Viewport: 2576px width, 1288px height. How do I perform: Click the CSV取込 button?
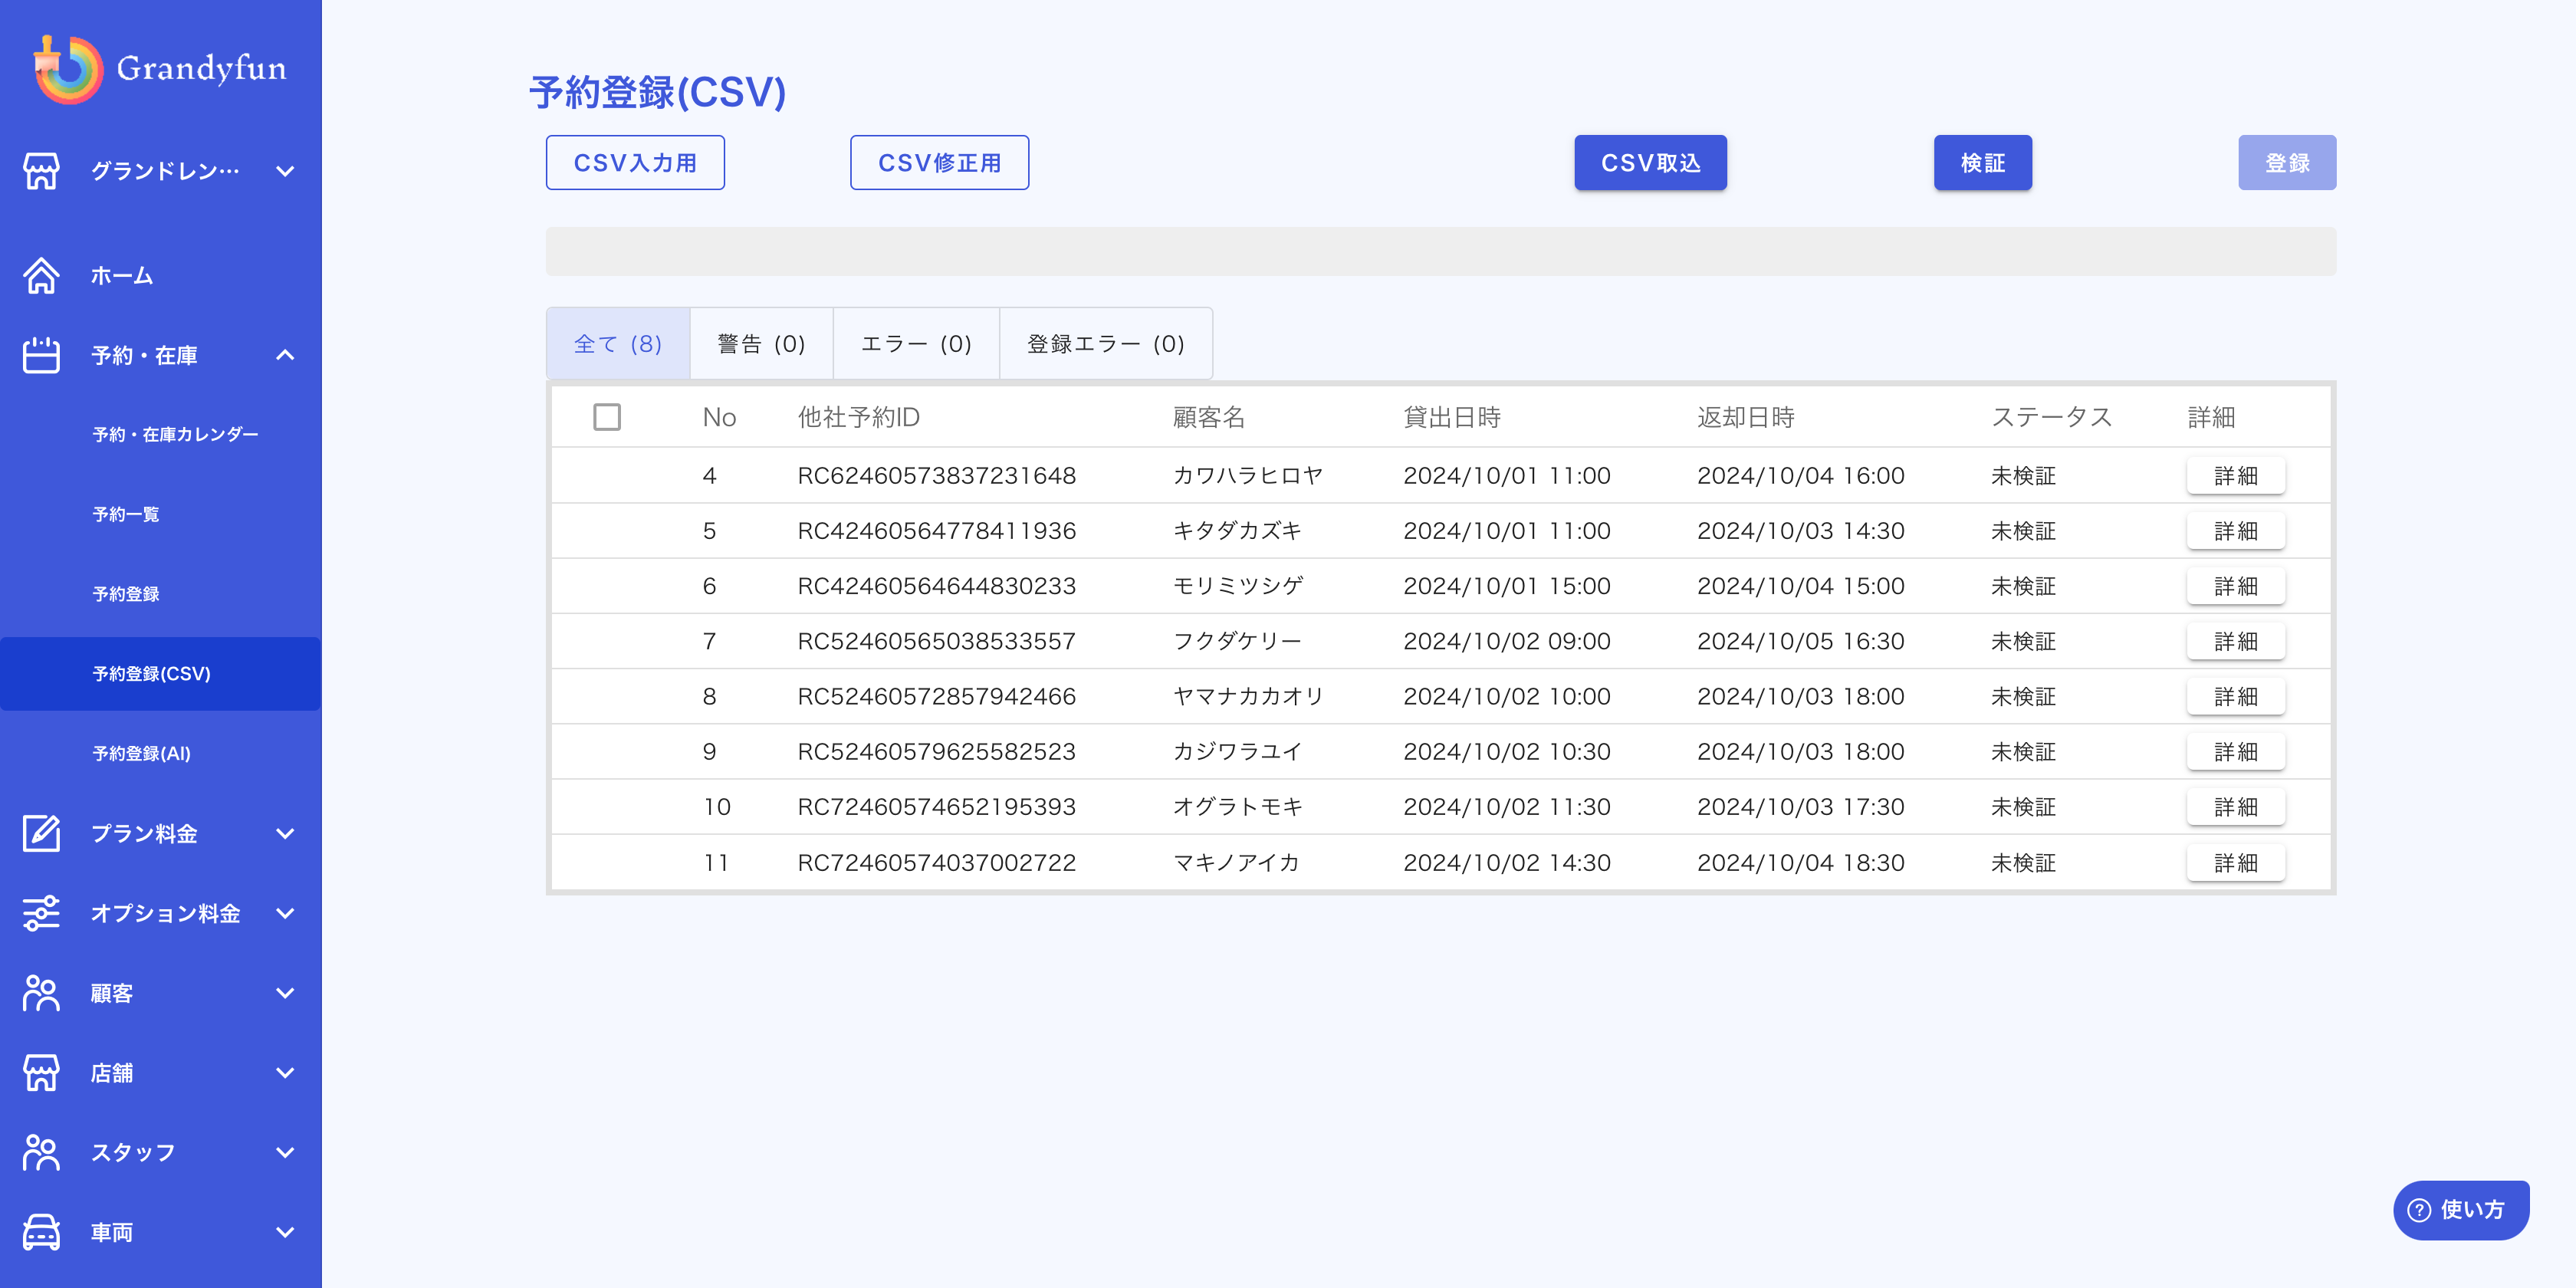point(1650,163)
